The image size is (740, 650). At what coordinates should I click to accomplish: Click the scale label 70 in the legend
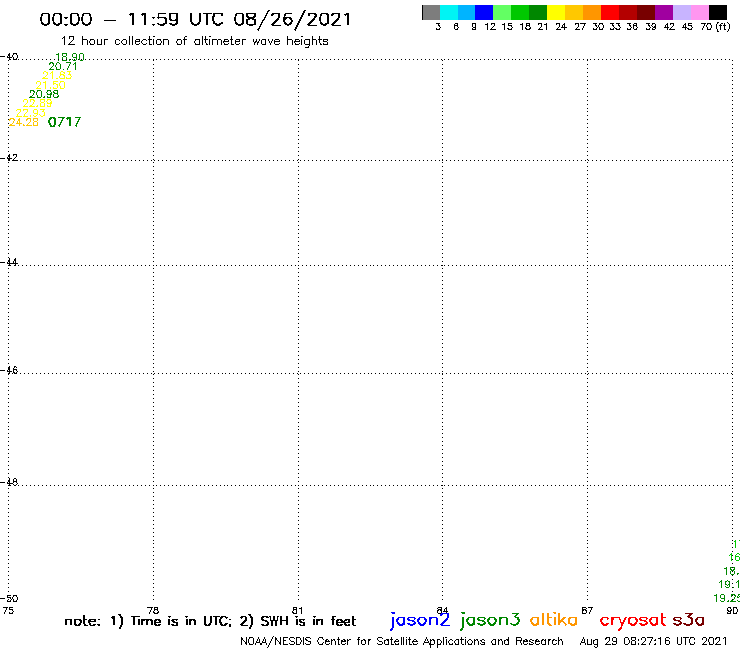706,27
